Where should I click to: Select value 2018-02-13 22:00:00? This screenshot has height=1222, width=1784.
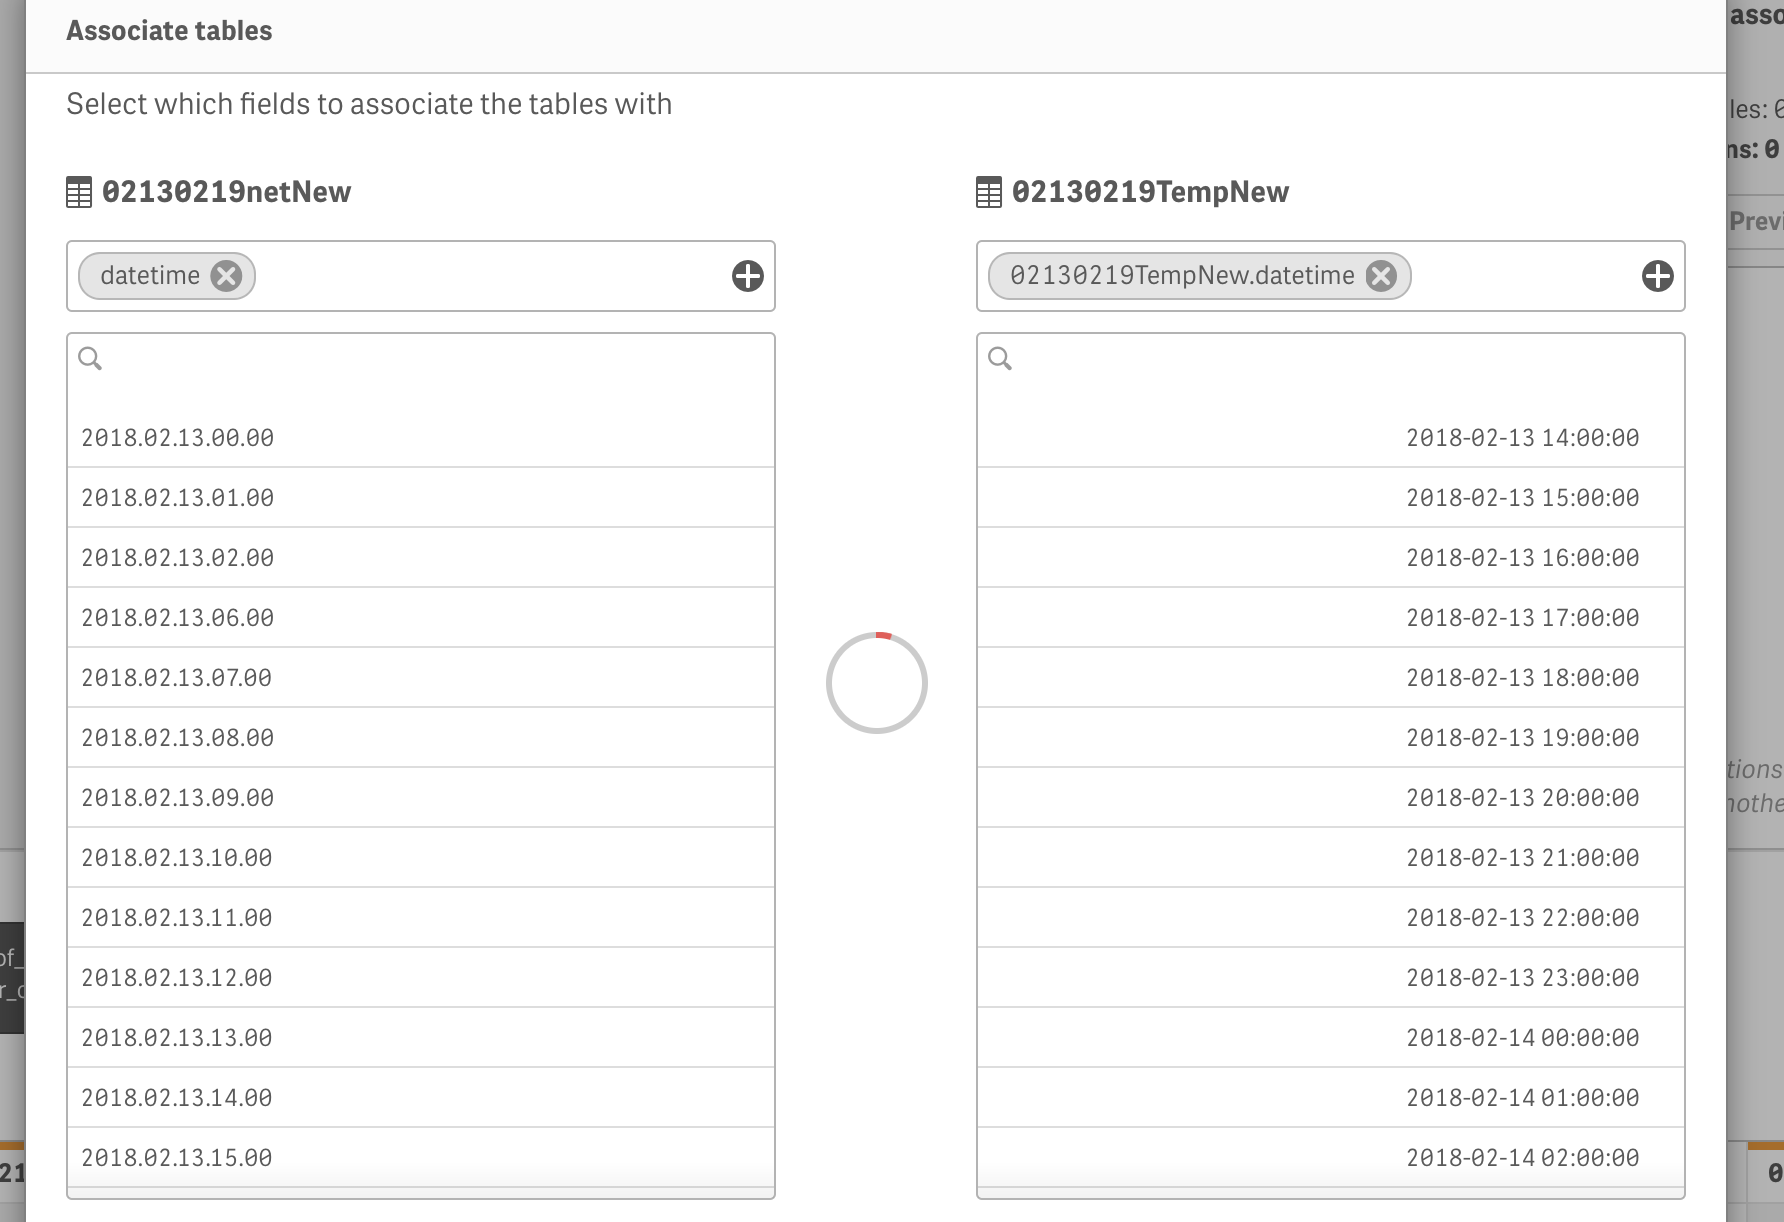[x=1331, y=918]
